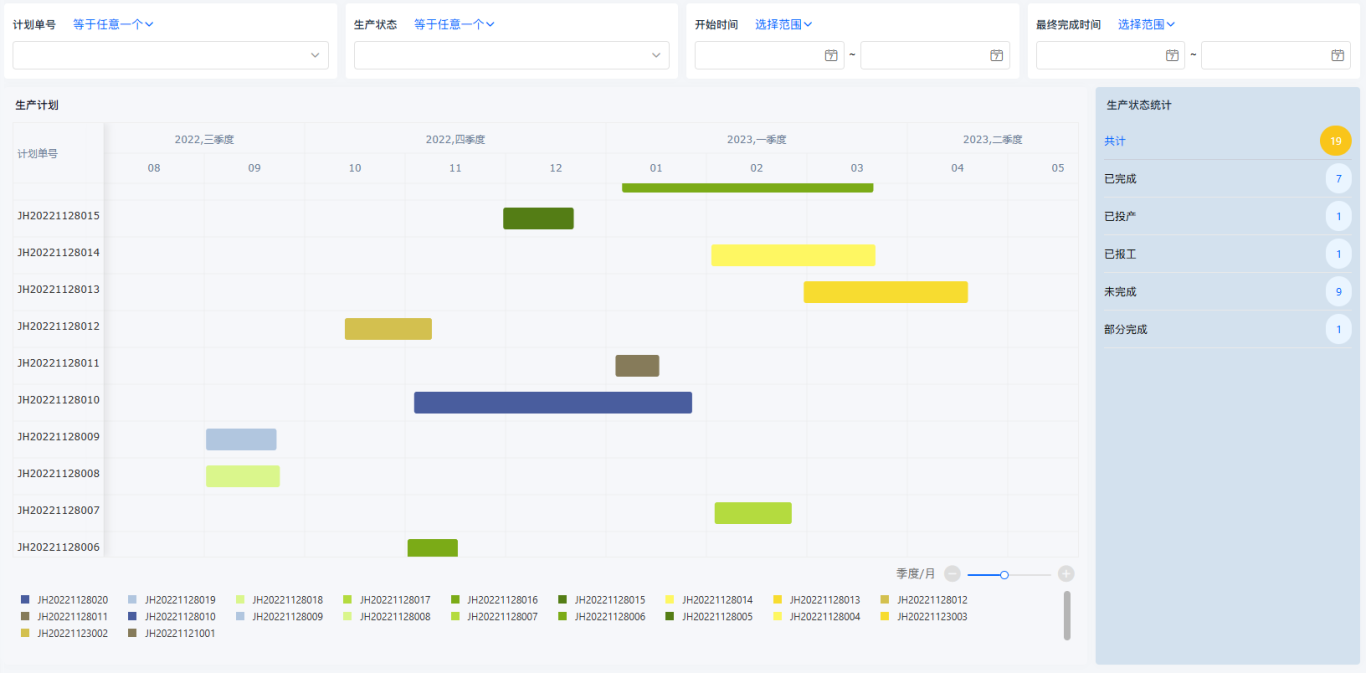Toggle legend item JH20221128018
Image resolution: width=1366 pixels, height=673 pixels.
(x=279, y=600)
